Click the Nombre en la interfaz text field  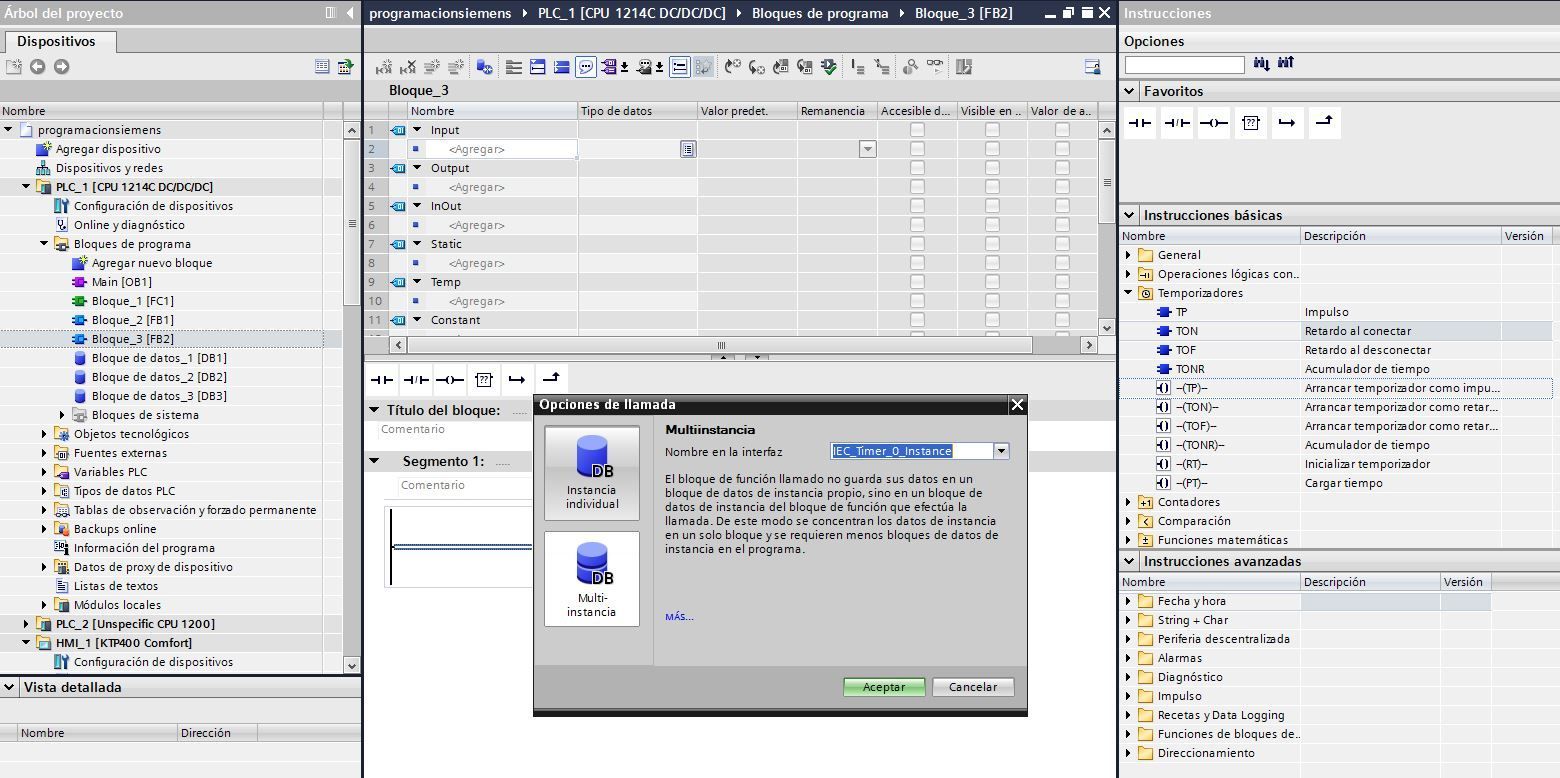pos(912,451)
